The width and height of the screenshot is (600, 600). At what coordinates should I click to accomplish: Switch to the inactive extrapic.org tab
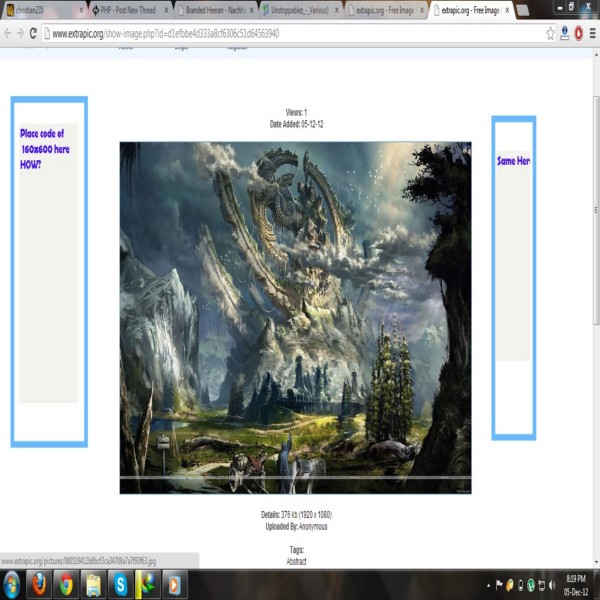click(385, 11)
